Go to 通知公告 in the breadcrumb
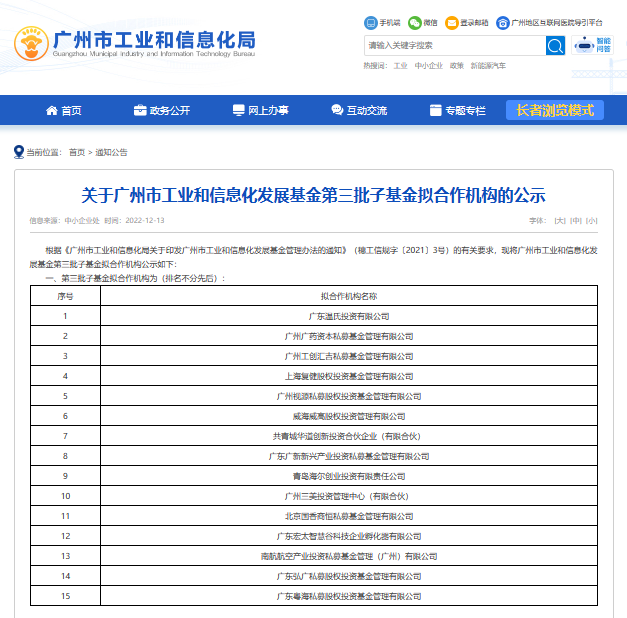 pos(111,152)
